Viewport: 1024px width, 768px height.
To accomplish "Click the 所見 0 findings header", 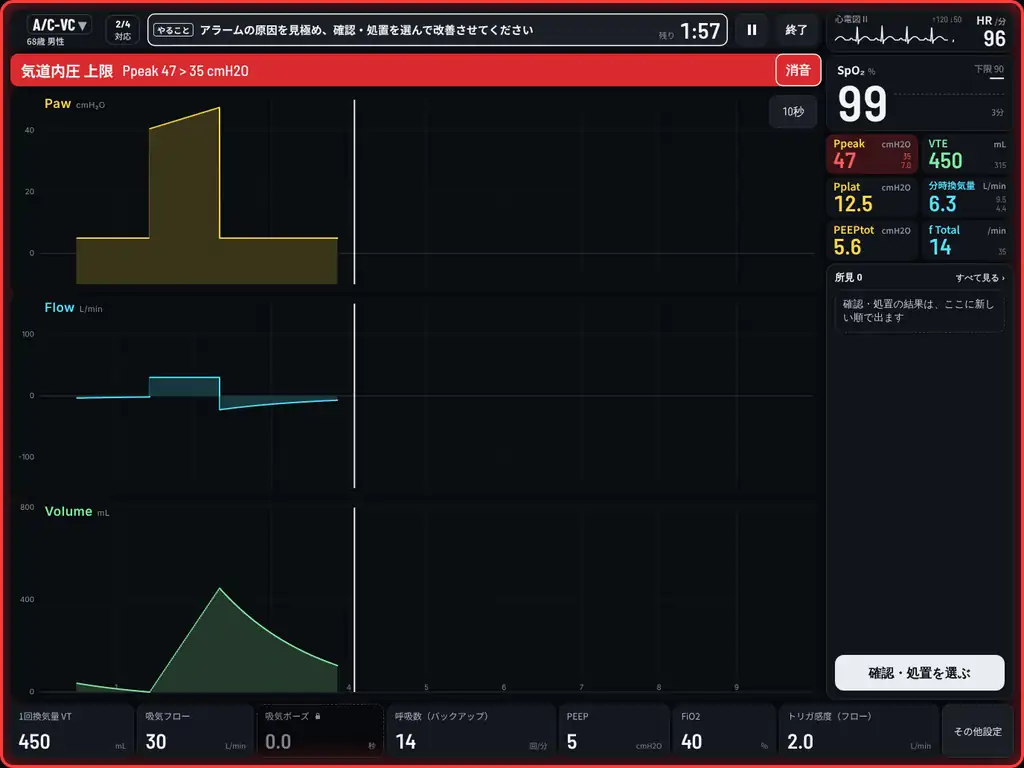I will pyautogui.click(x=848, y=278).
